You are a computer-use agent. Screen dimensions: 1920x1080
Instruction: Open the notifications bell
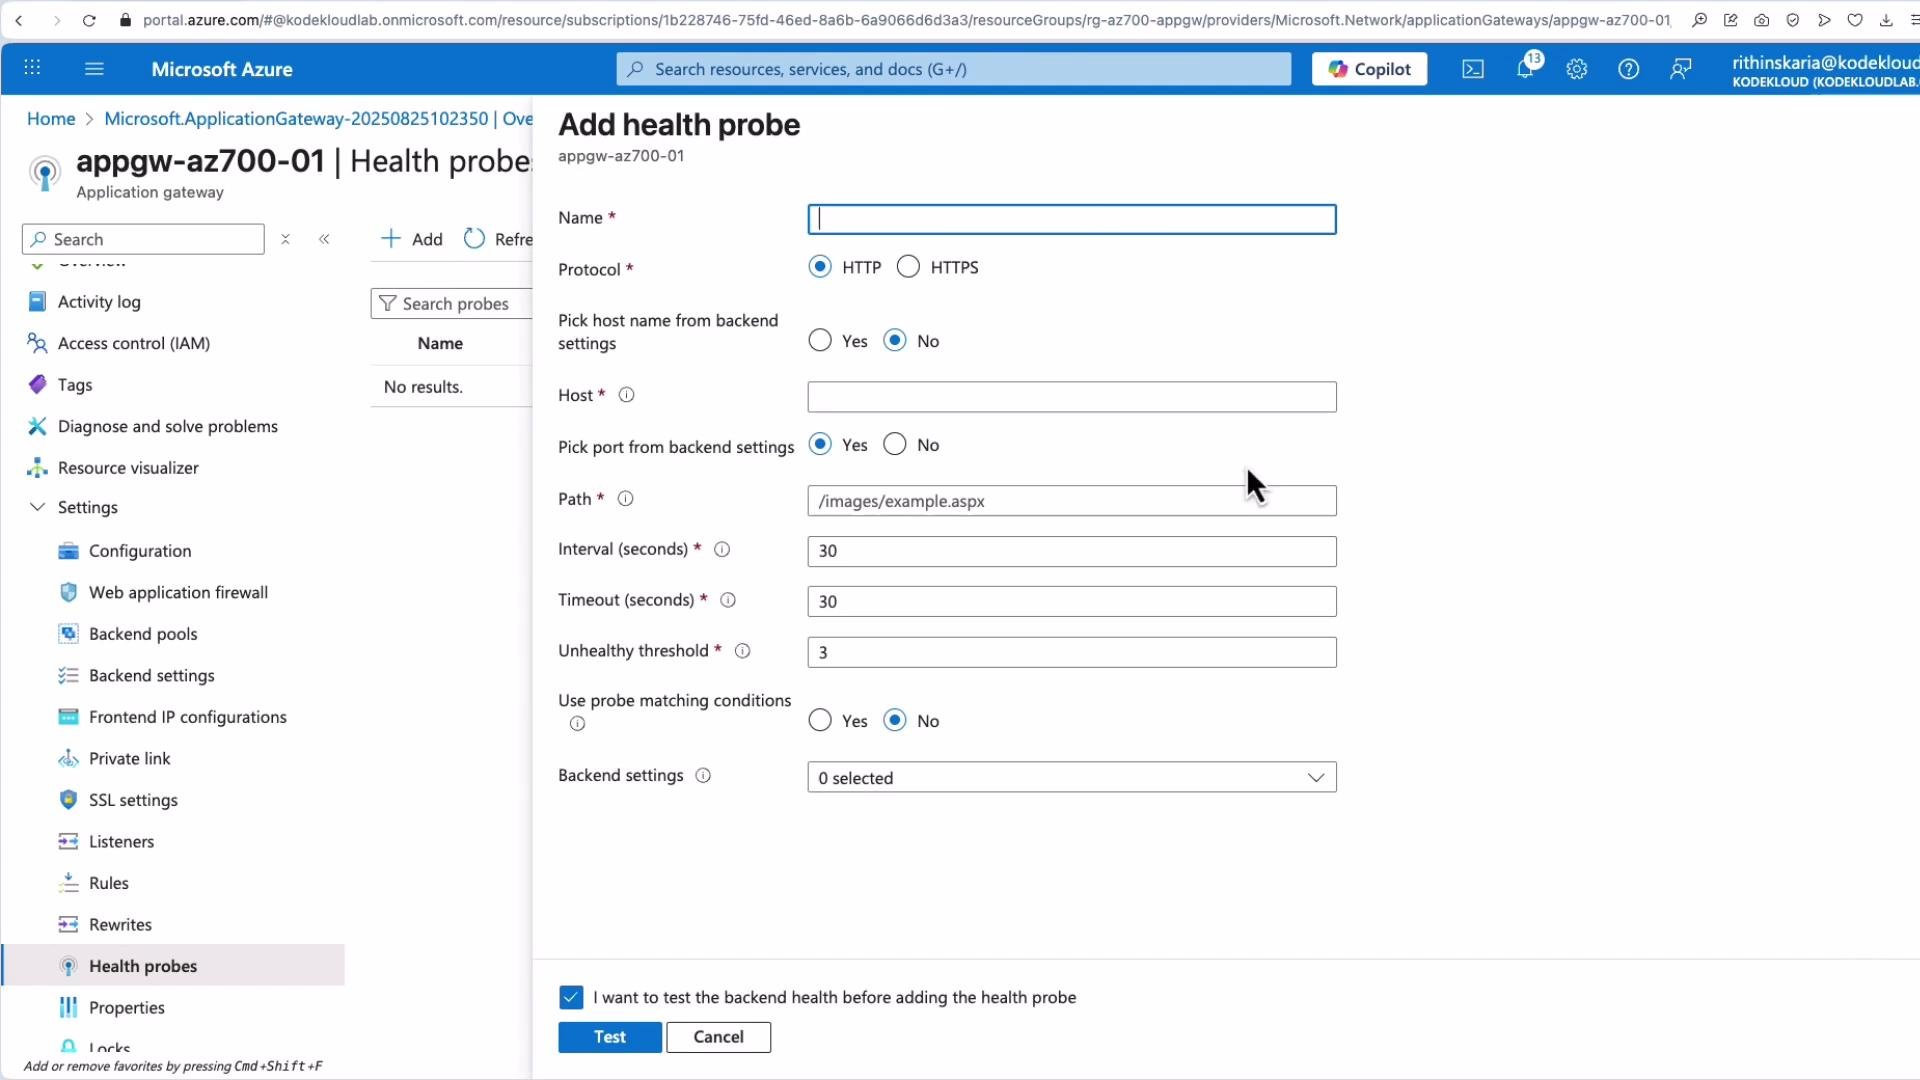(x=1525, y=68)
